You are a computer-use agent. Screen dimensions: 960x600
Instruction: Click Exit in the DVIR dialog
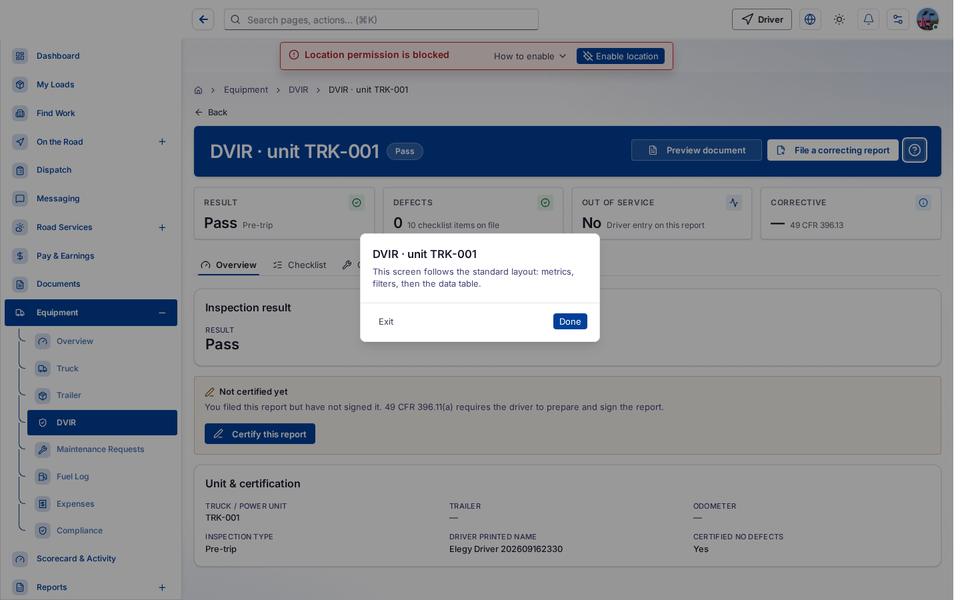386,321
